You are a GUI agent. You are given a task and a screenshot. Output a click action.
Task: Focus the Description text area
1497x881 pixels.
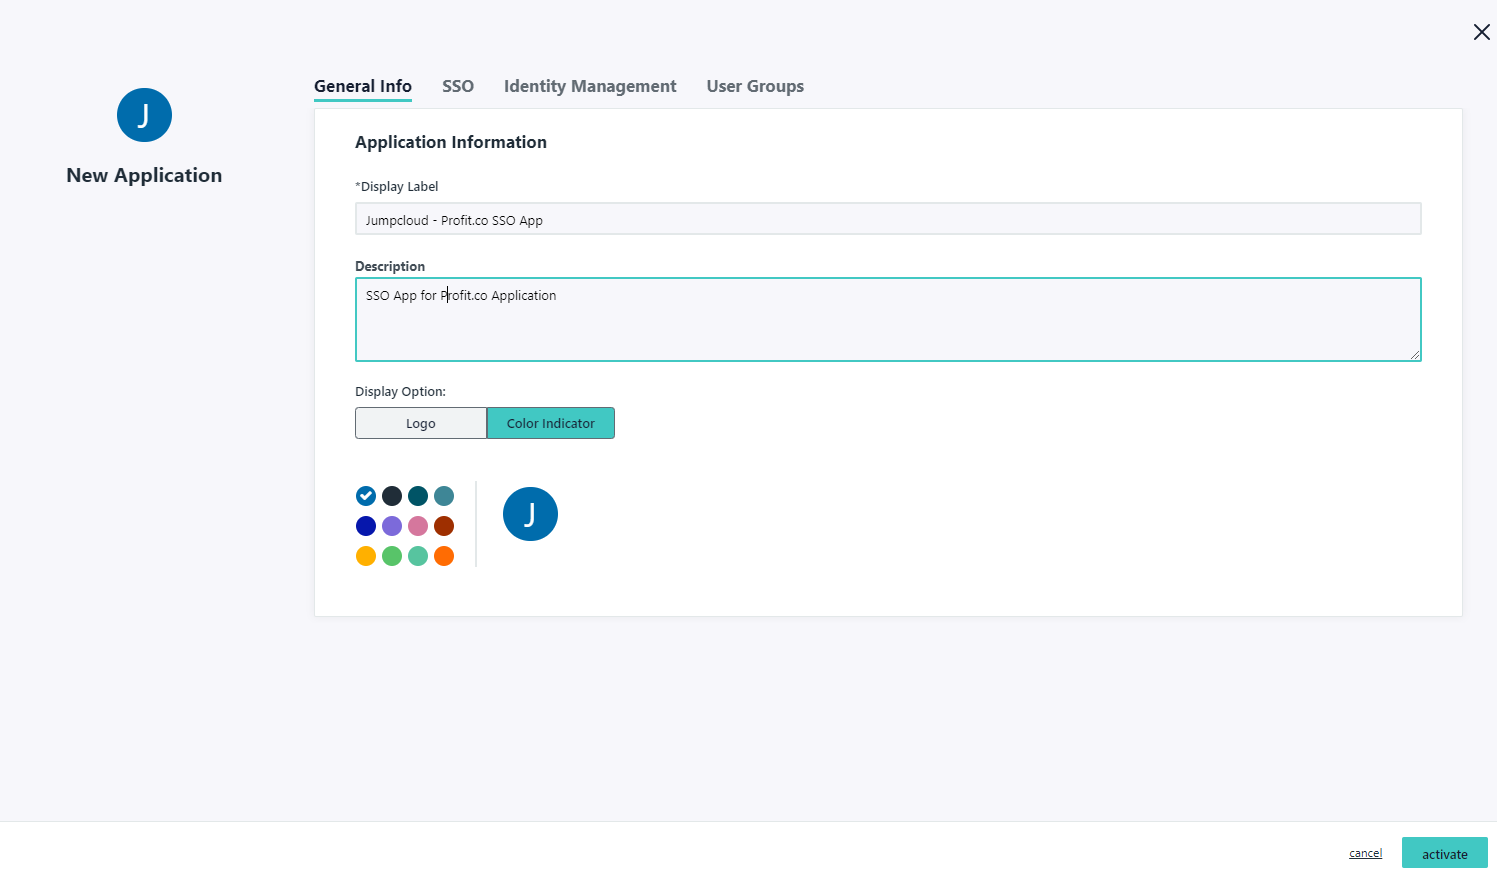click(x=888, y=319)
